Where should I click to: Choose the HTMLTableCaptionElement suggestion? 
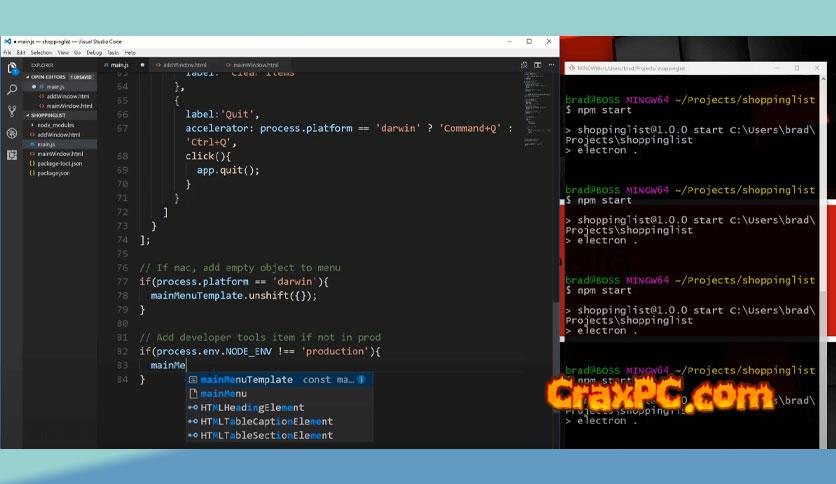click(x=279, y=421)
